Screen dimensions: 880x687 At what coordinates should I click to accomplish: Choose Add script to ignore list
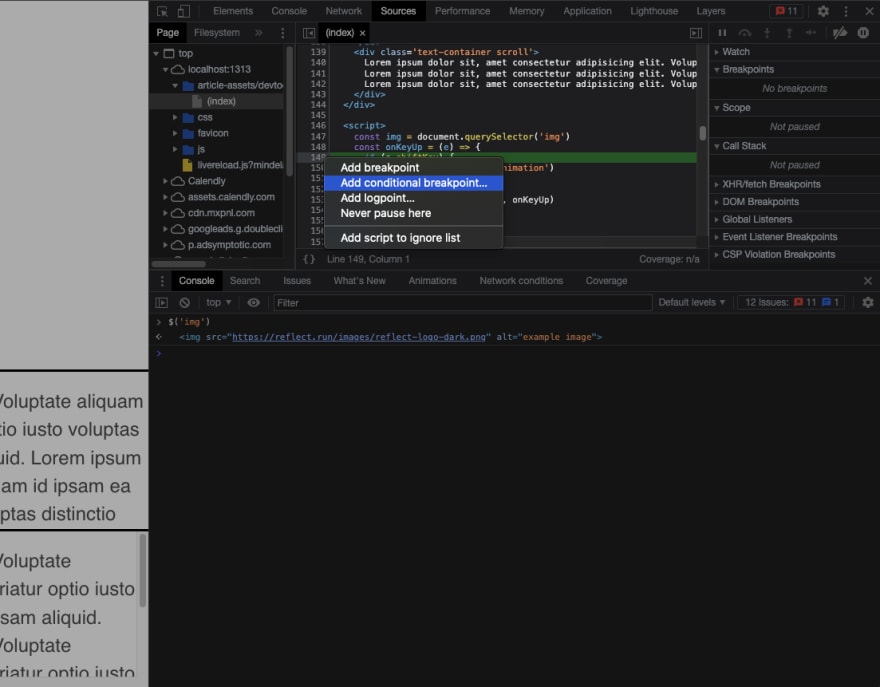414,238
